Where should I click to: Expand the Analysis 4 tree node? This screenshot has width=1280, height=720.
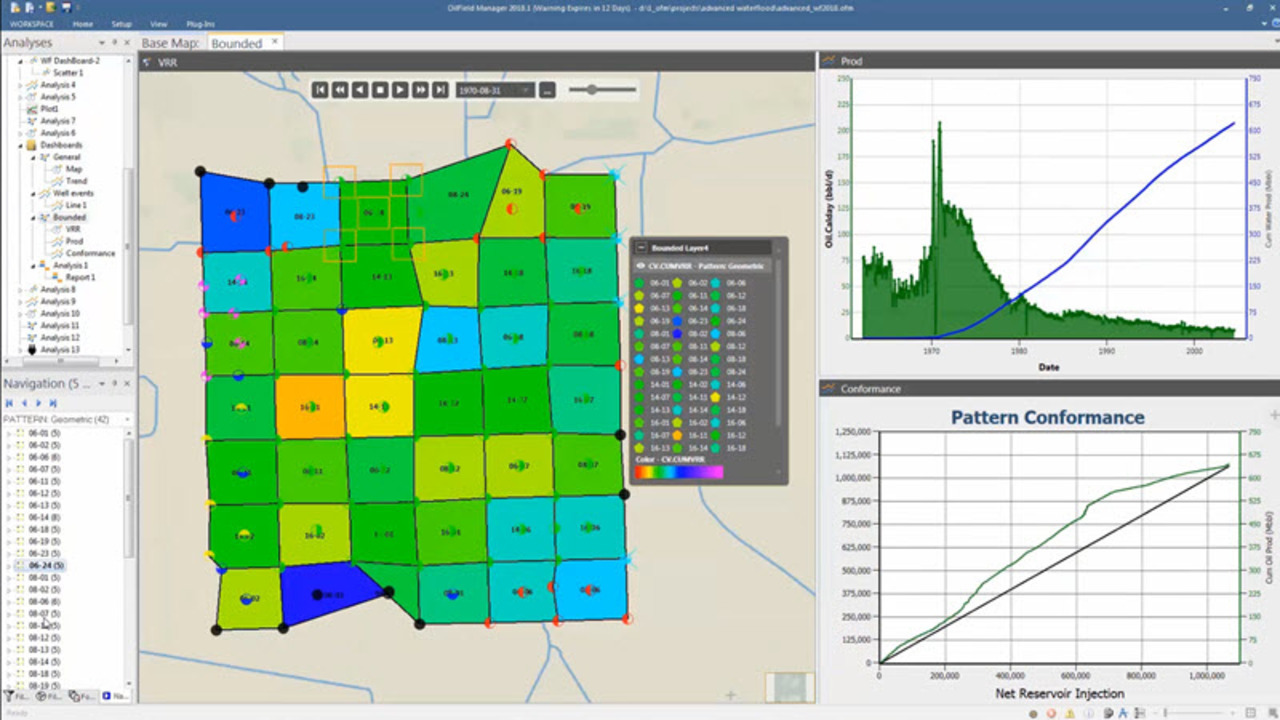20,85
